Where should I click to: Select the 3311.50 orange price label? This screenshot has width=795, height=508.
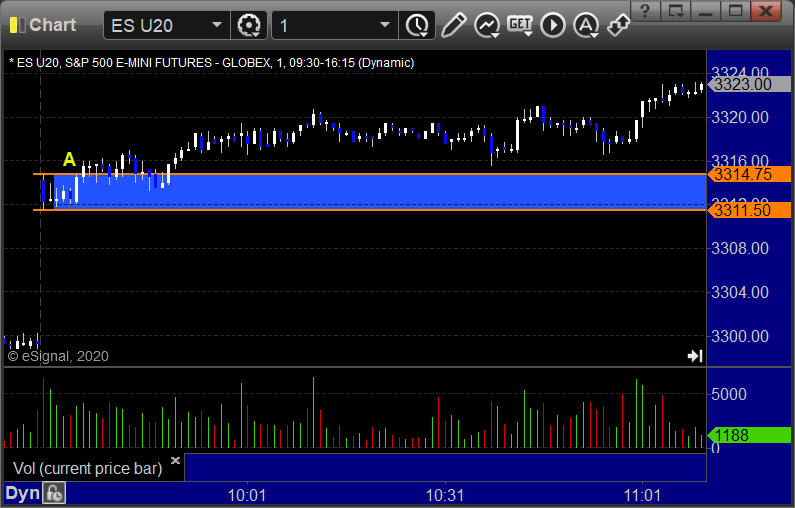pyautogui.click(x=749, y=210)
